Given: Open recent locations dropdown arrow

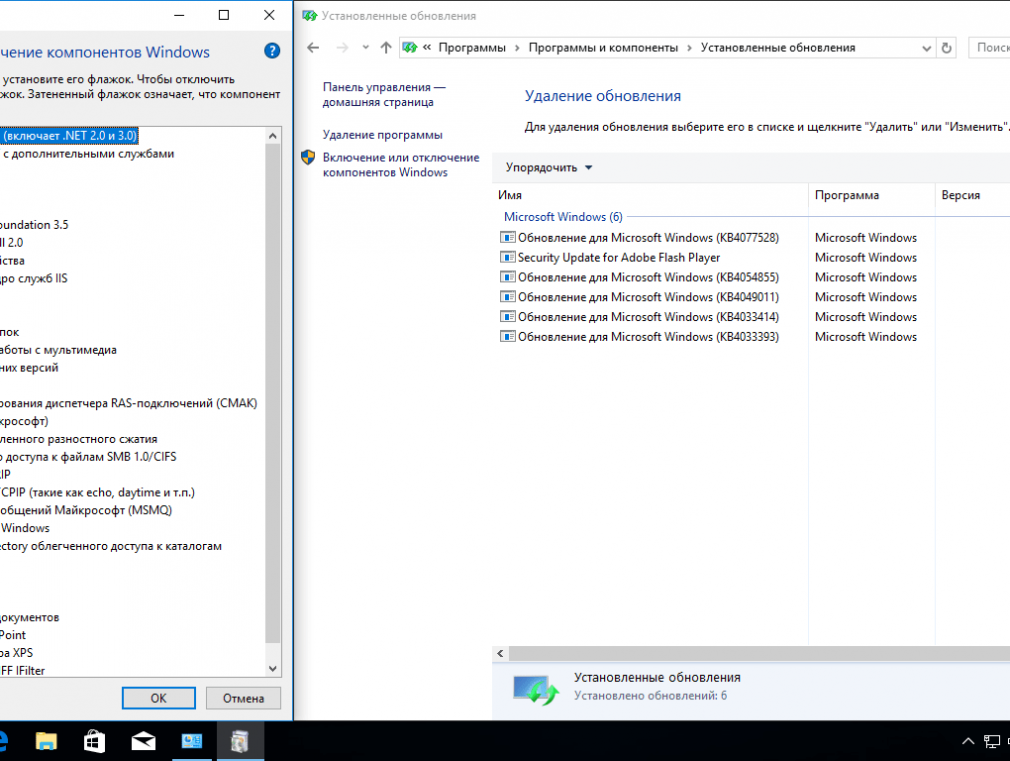Looking at the screenshot, I should click(365, 48).
